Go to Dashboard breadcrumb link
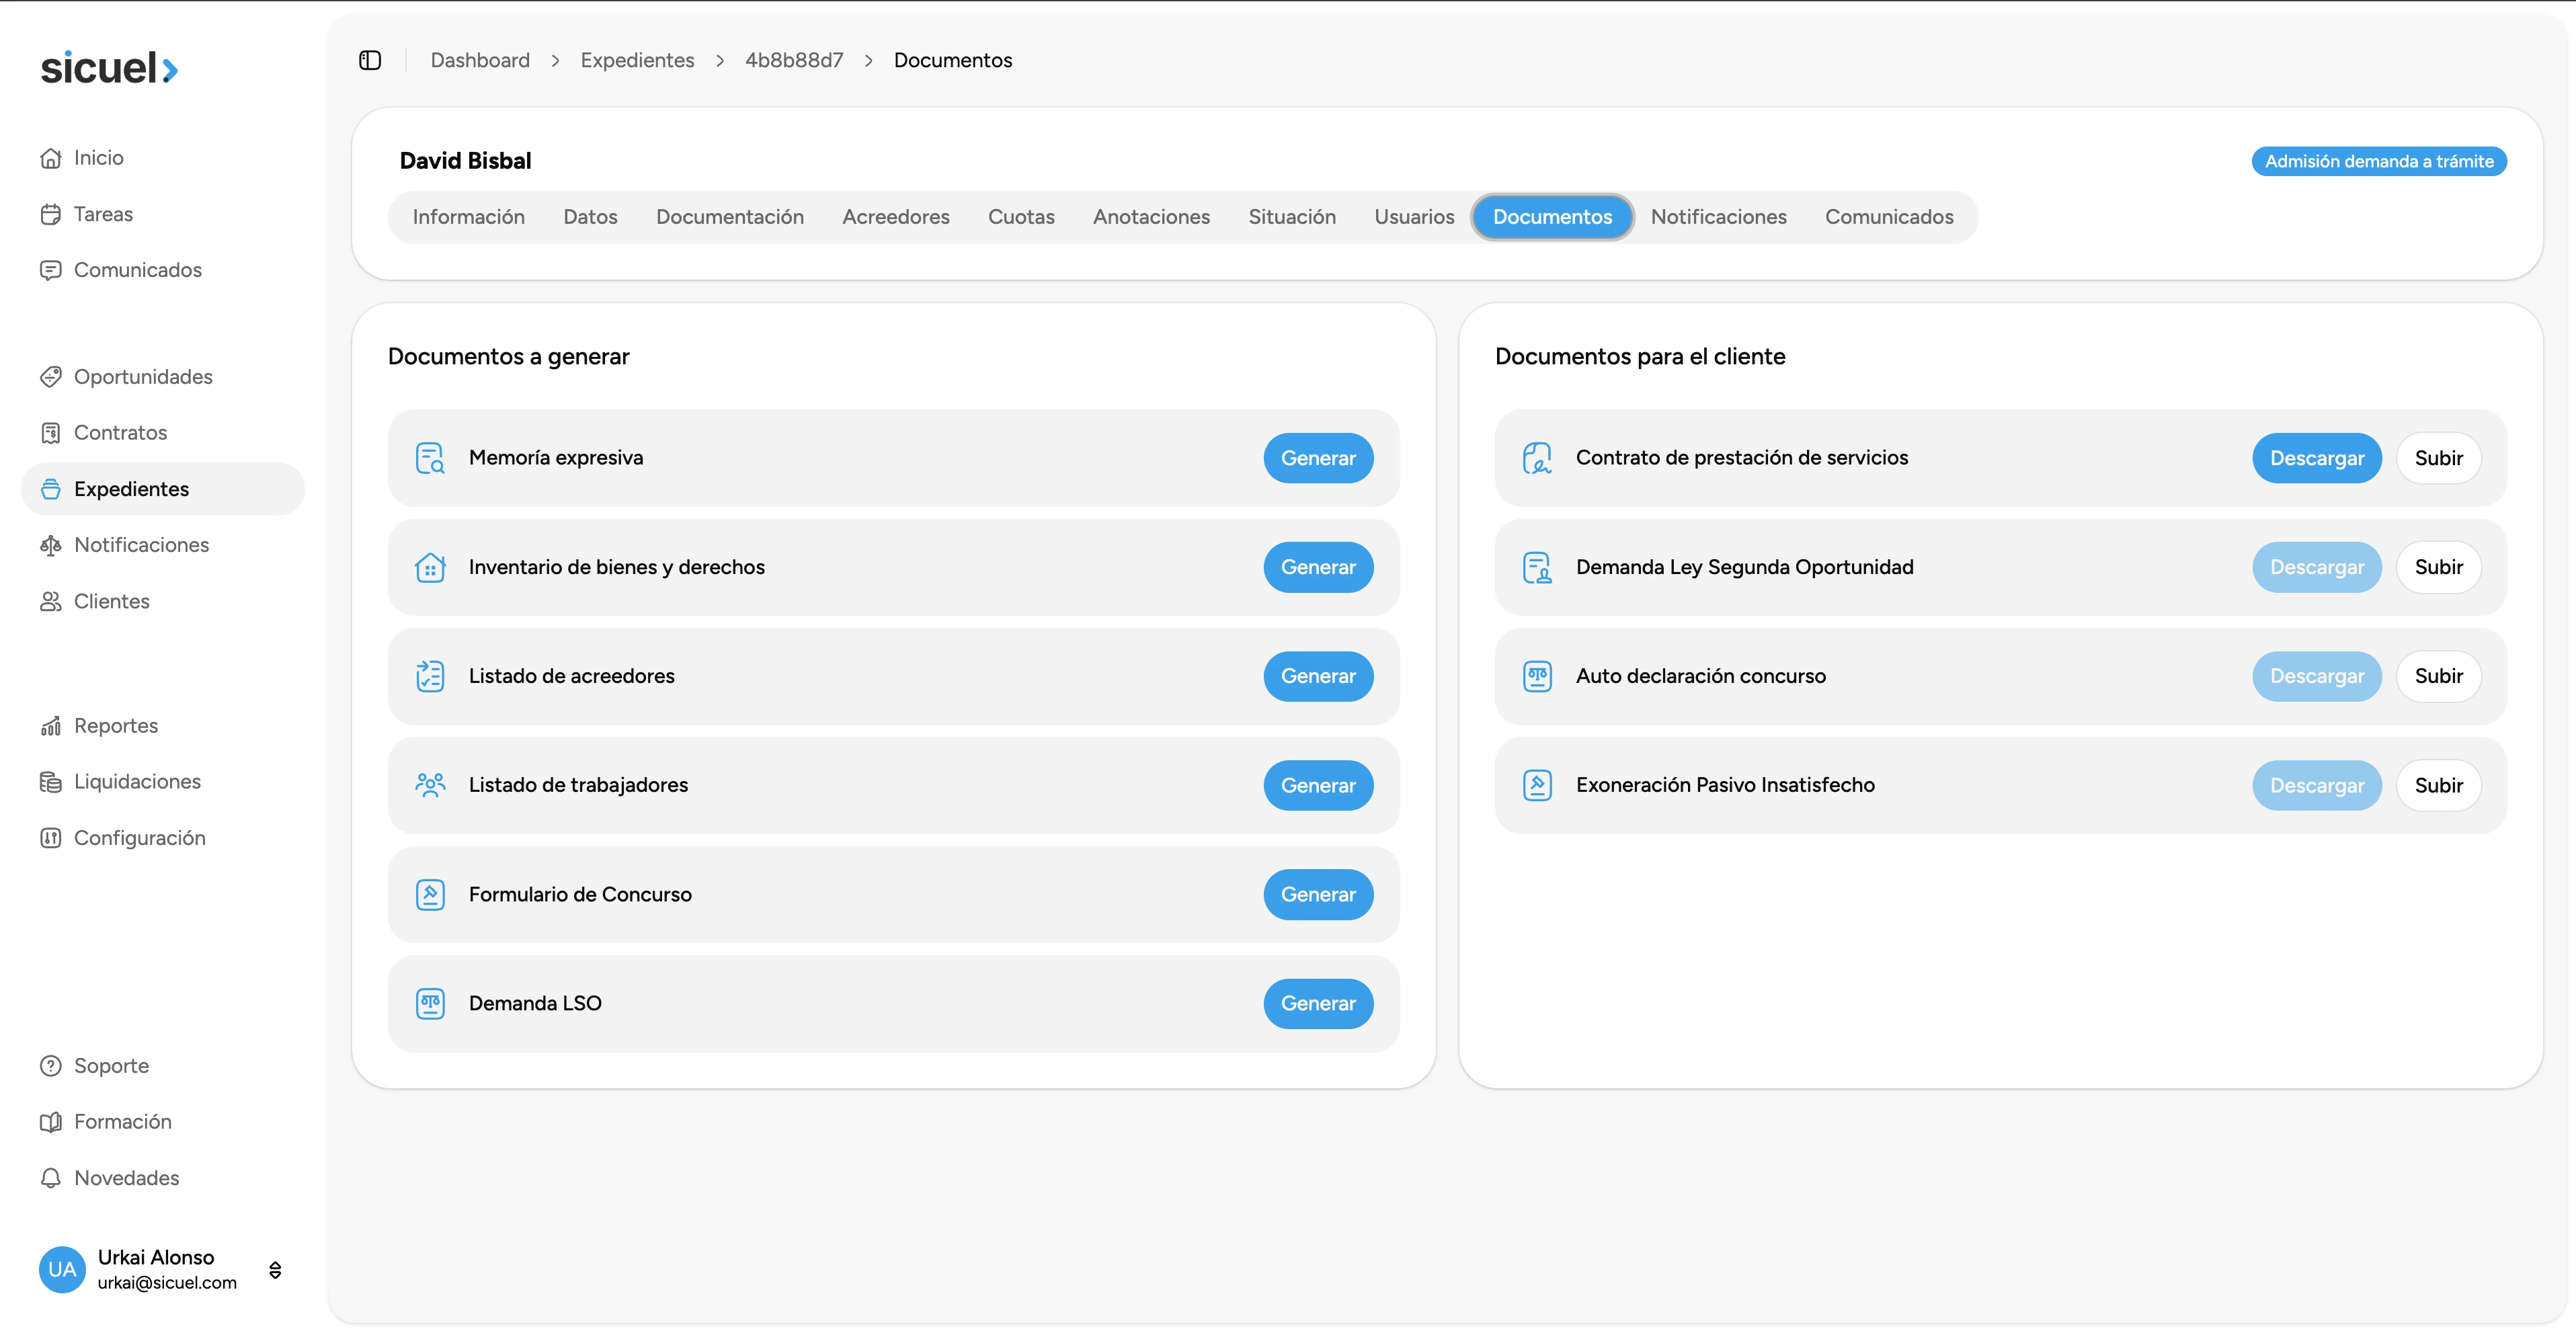2576x1335 pixels. click(x=480, y=60)
